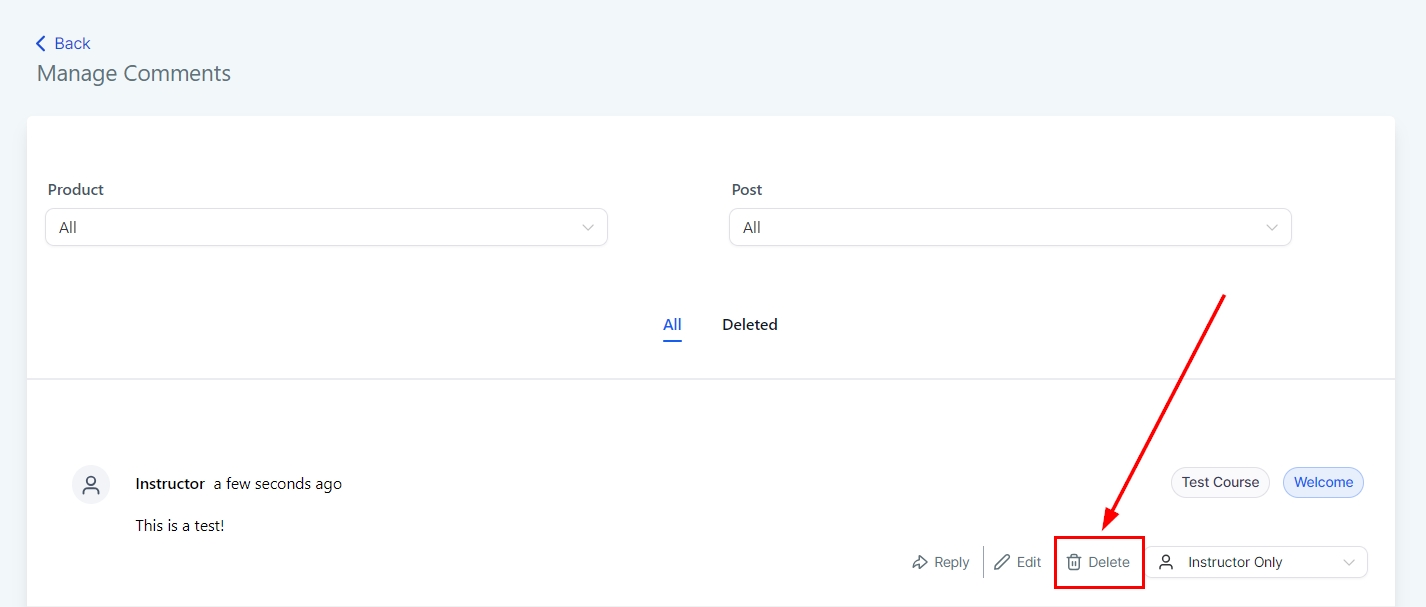Click the Edit pencil icon

[1002, 563]
